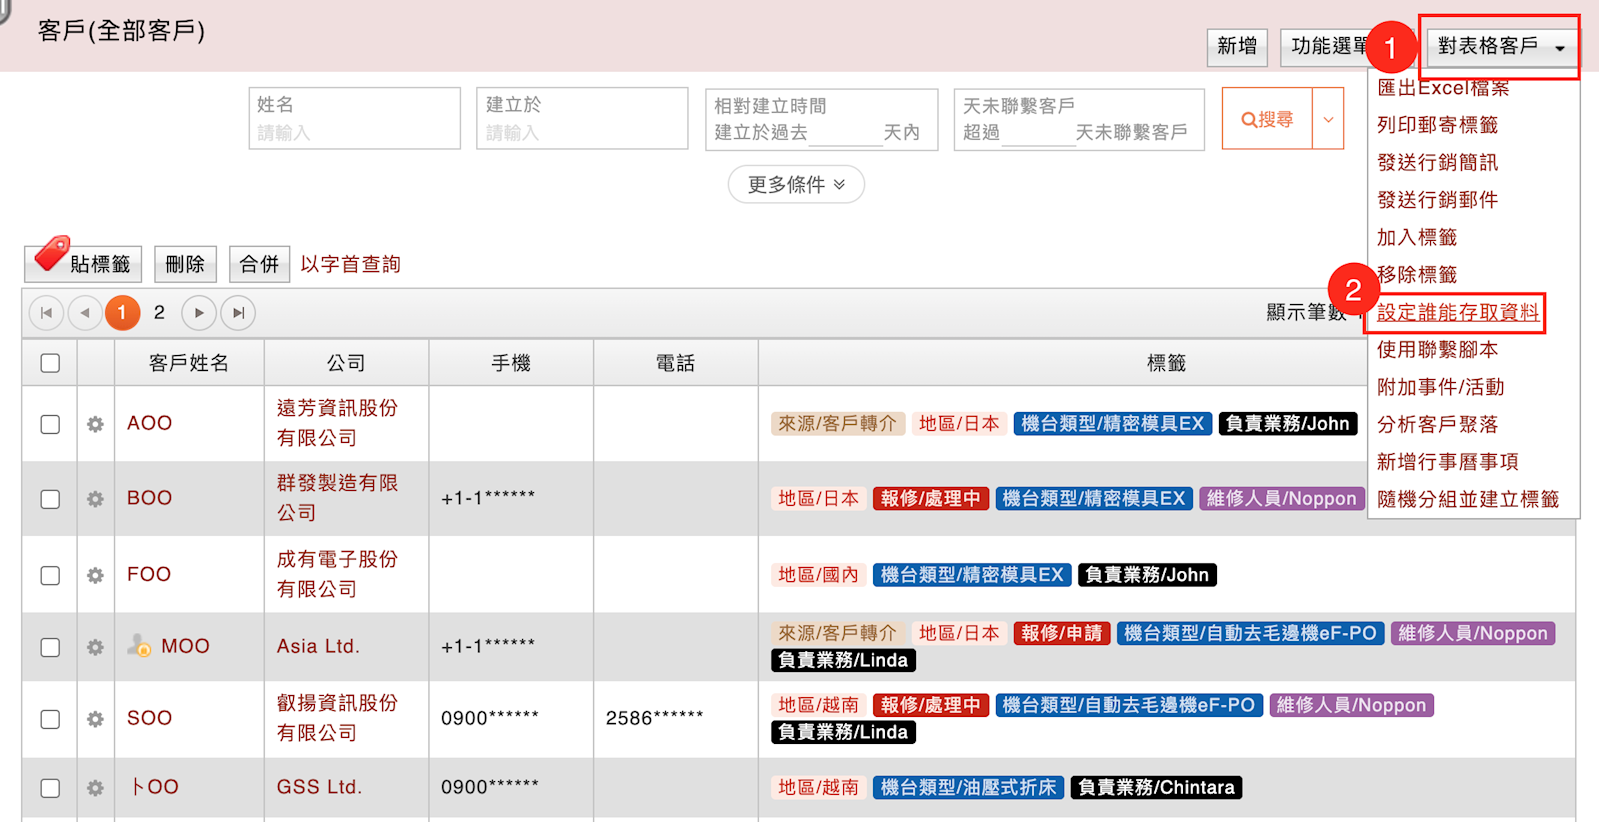
Task: Check the box for customer BOO
Action: [x=50, y=499]
